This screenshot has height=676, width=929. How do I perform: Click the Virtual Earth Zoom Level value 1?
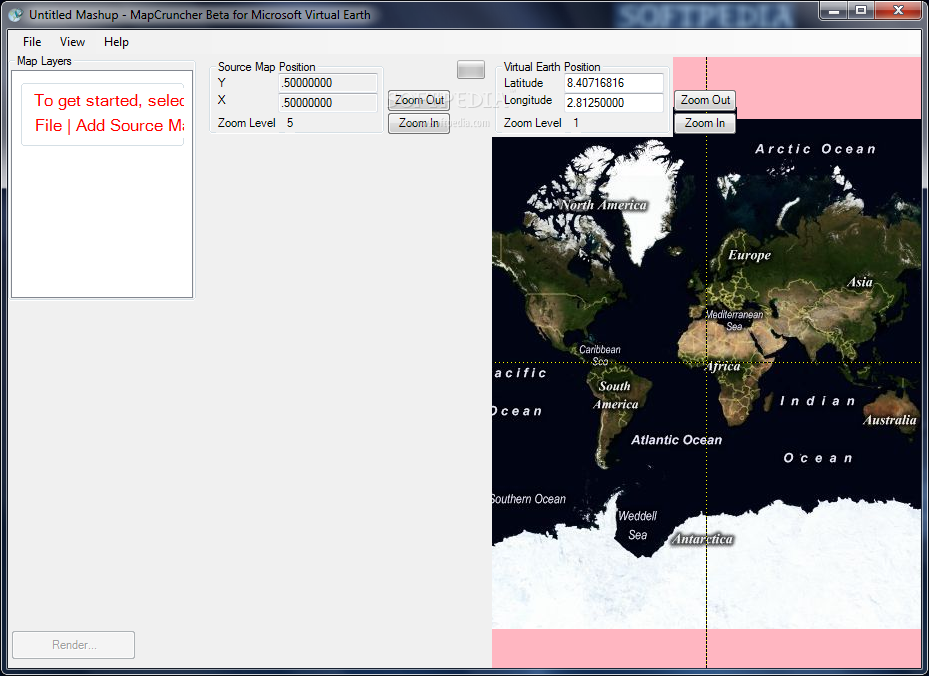(x=576, y=123)
